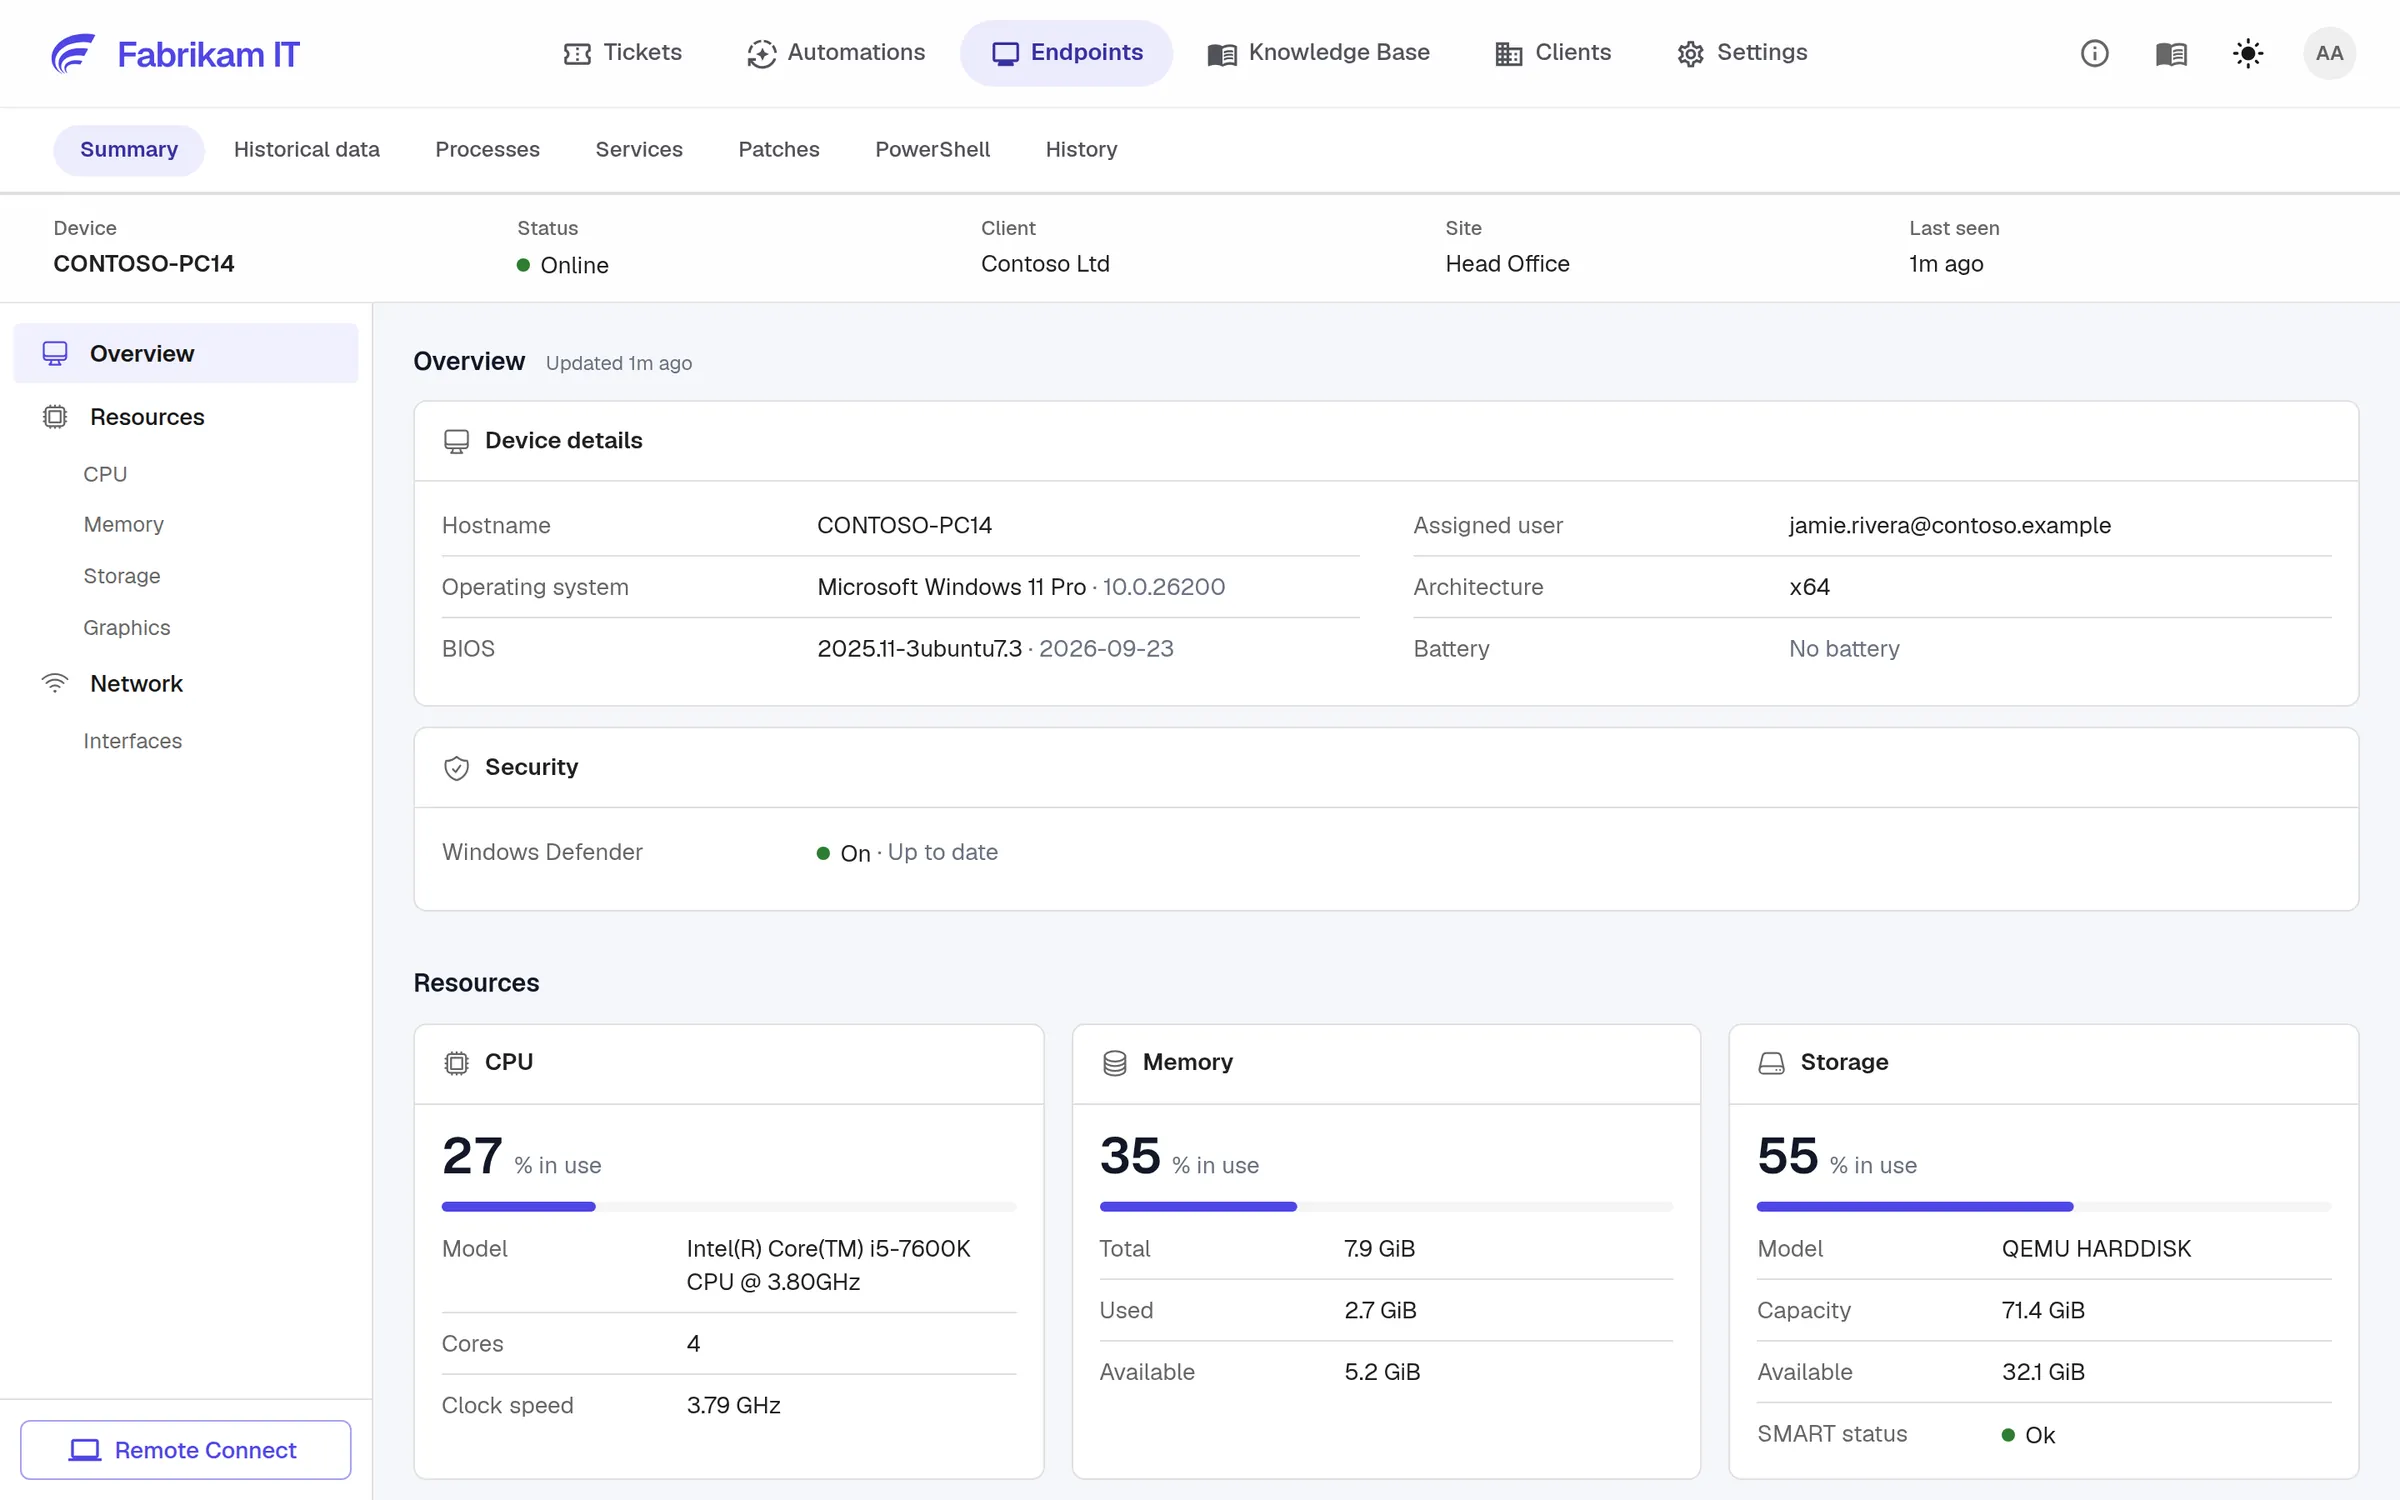Click the Knowledge Base book icon in navigation

(x=1222, y=54)
